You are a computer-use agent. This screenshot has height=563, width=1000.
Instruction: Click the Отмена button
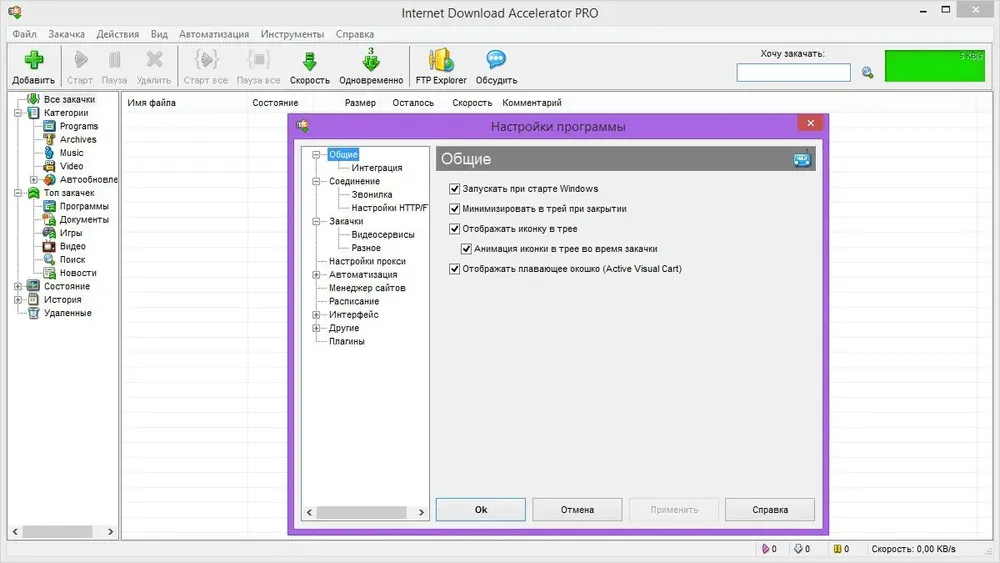coord(577,509)
